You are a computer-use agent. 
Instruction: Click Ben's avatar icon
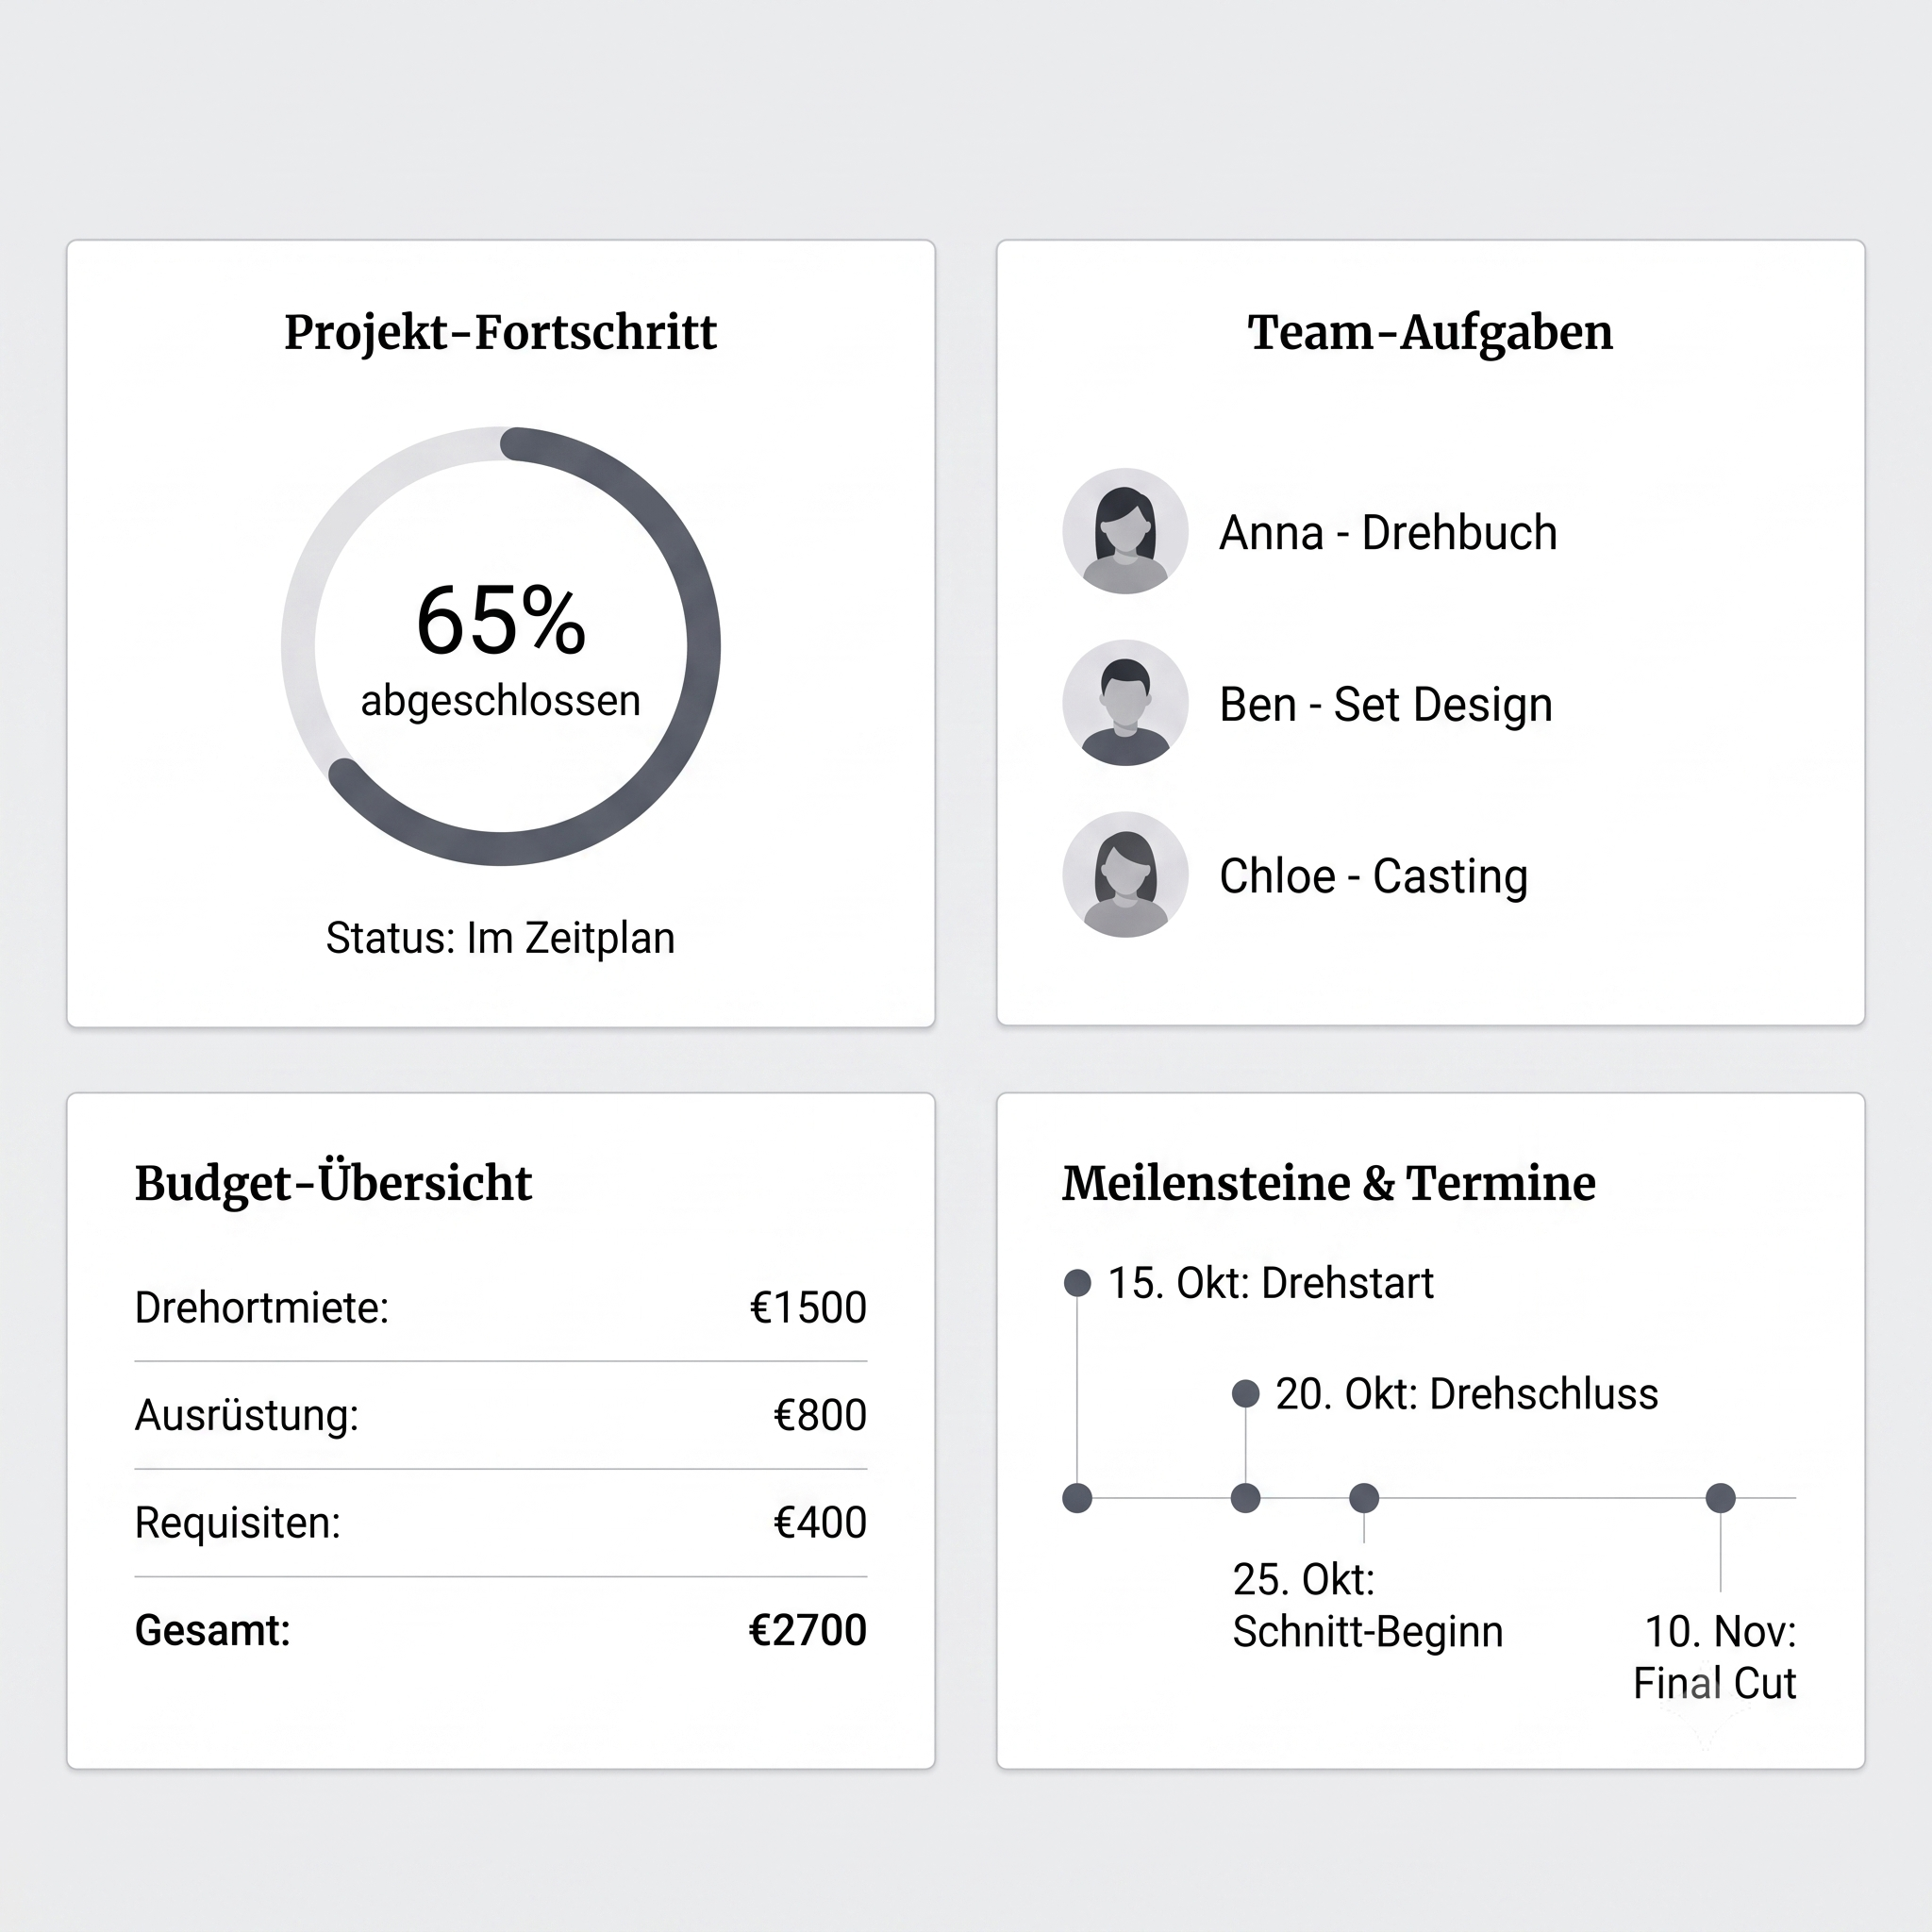(1125, 703)
